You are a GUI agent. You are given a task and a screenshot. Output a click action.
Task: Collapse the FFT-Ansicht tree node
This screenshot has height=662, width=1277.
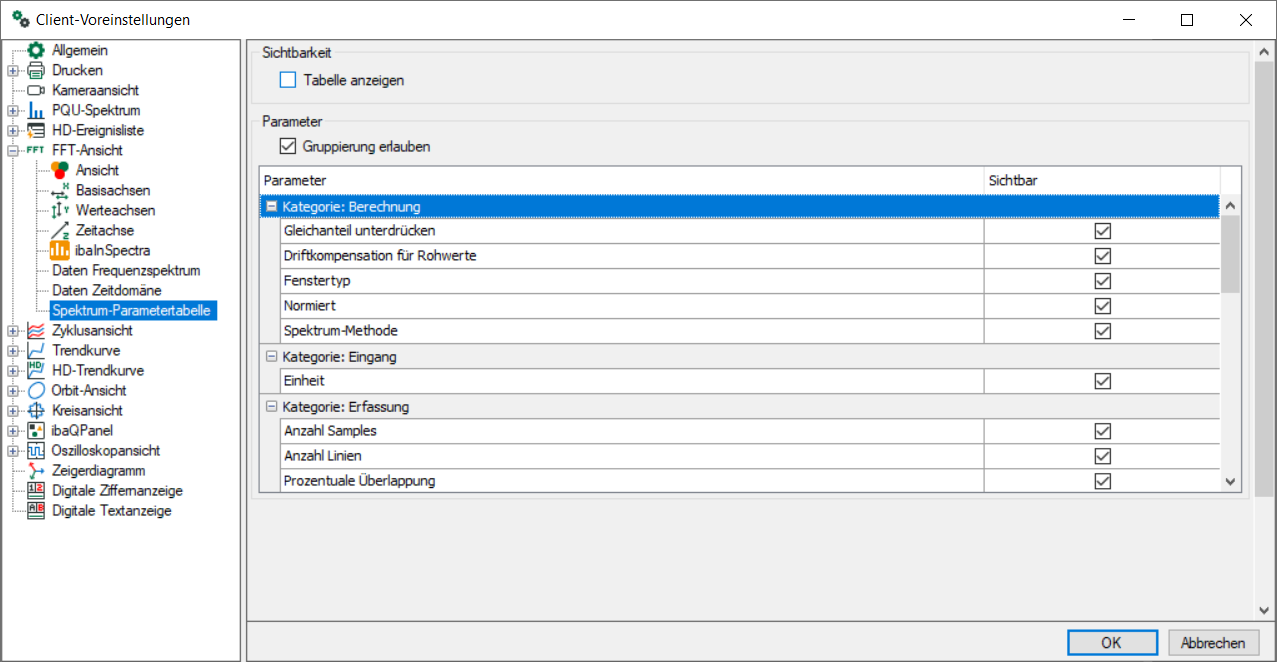pos(12,150)
